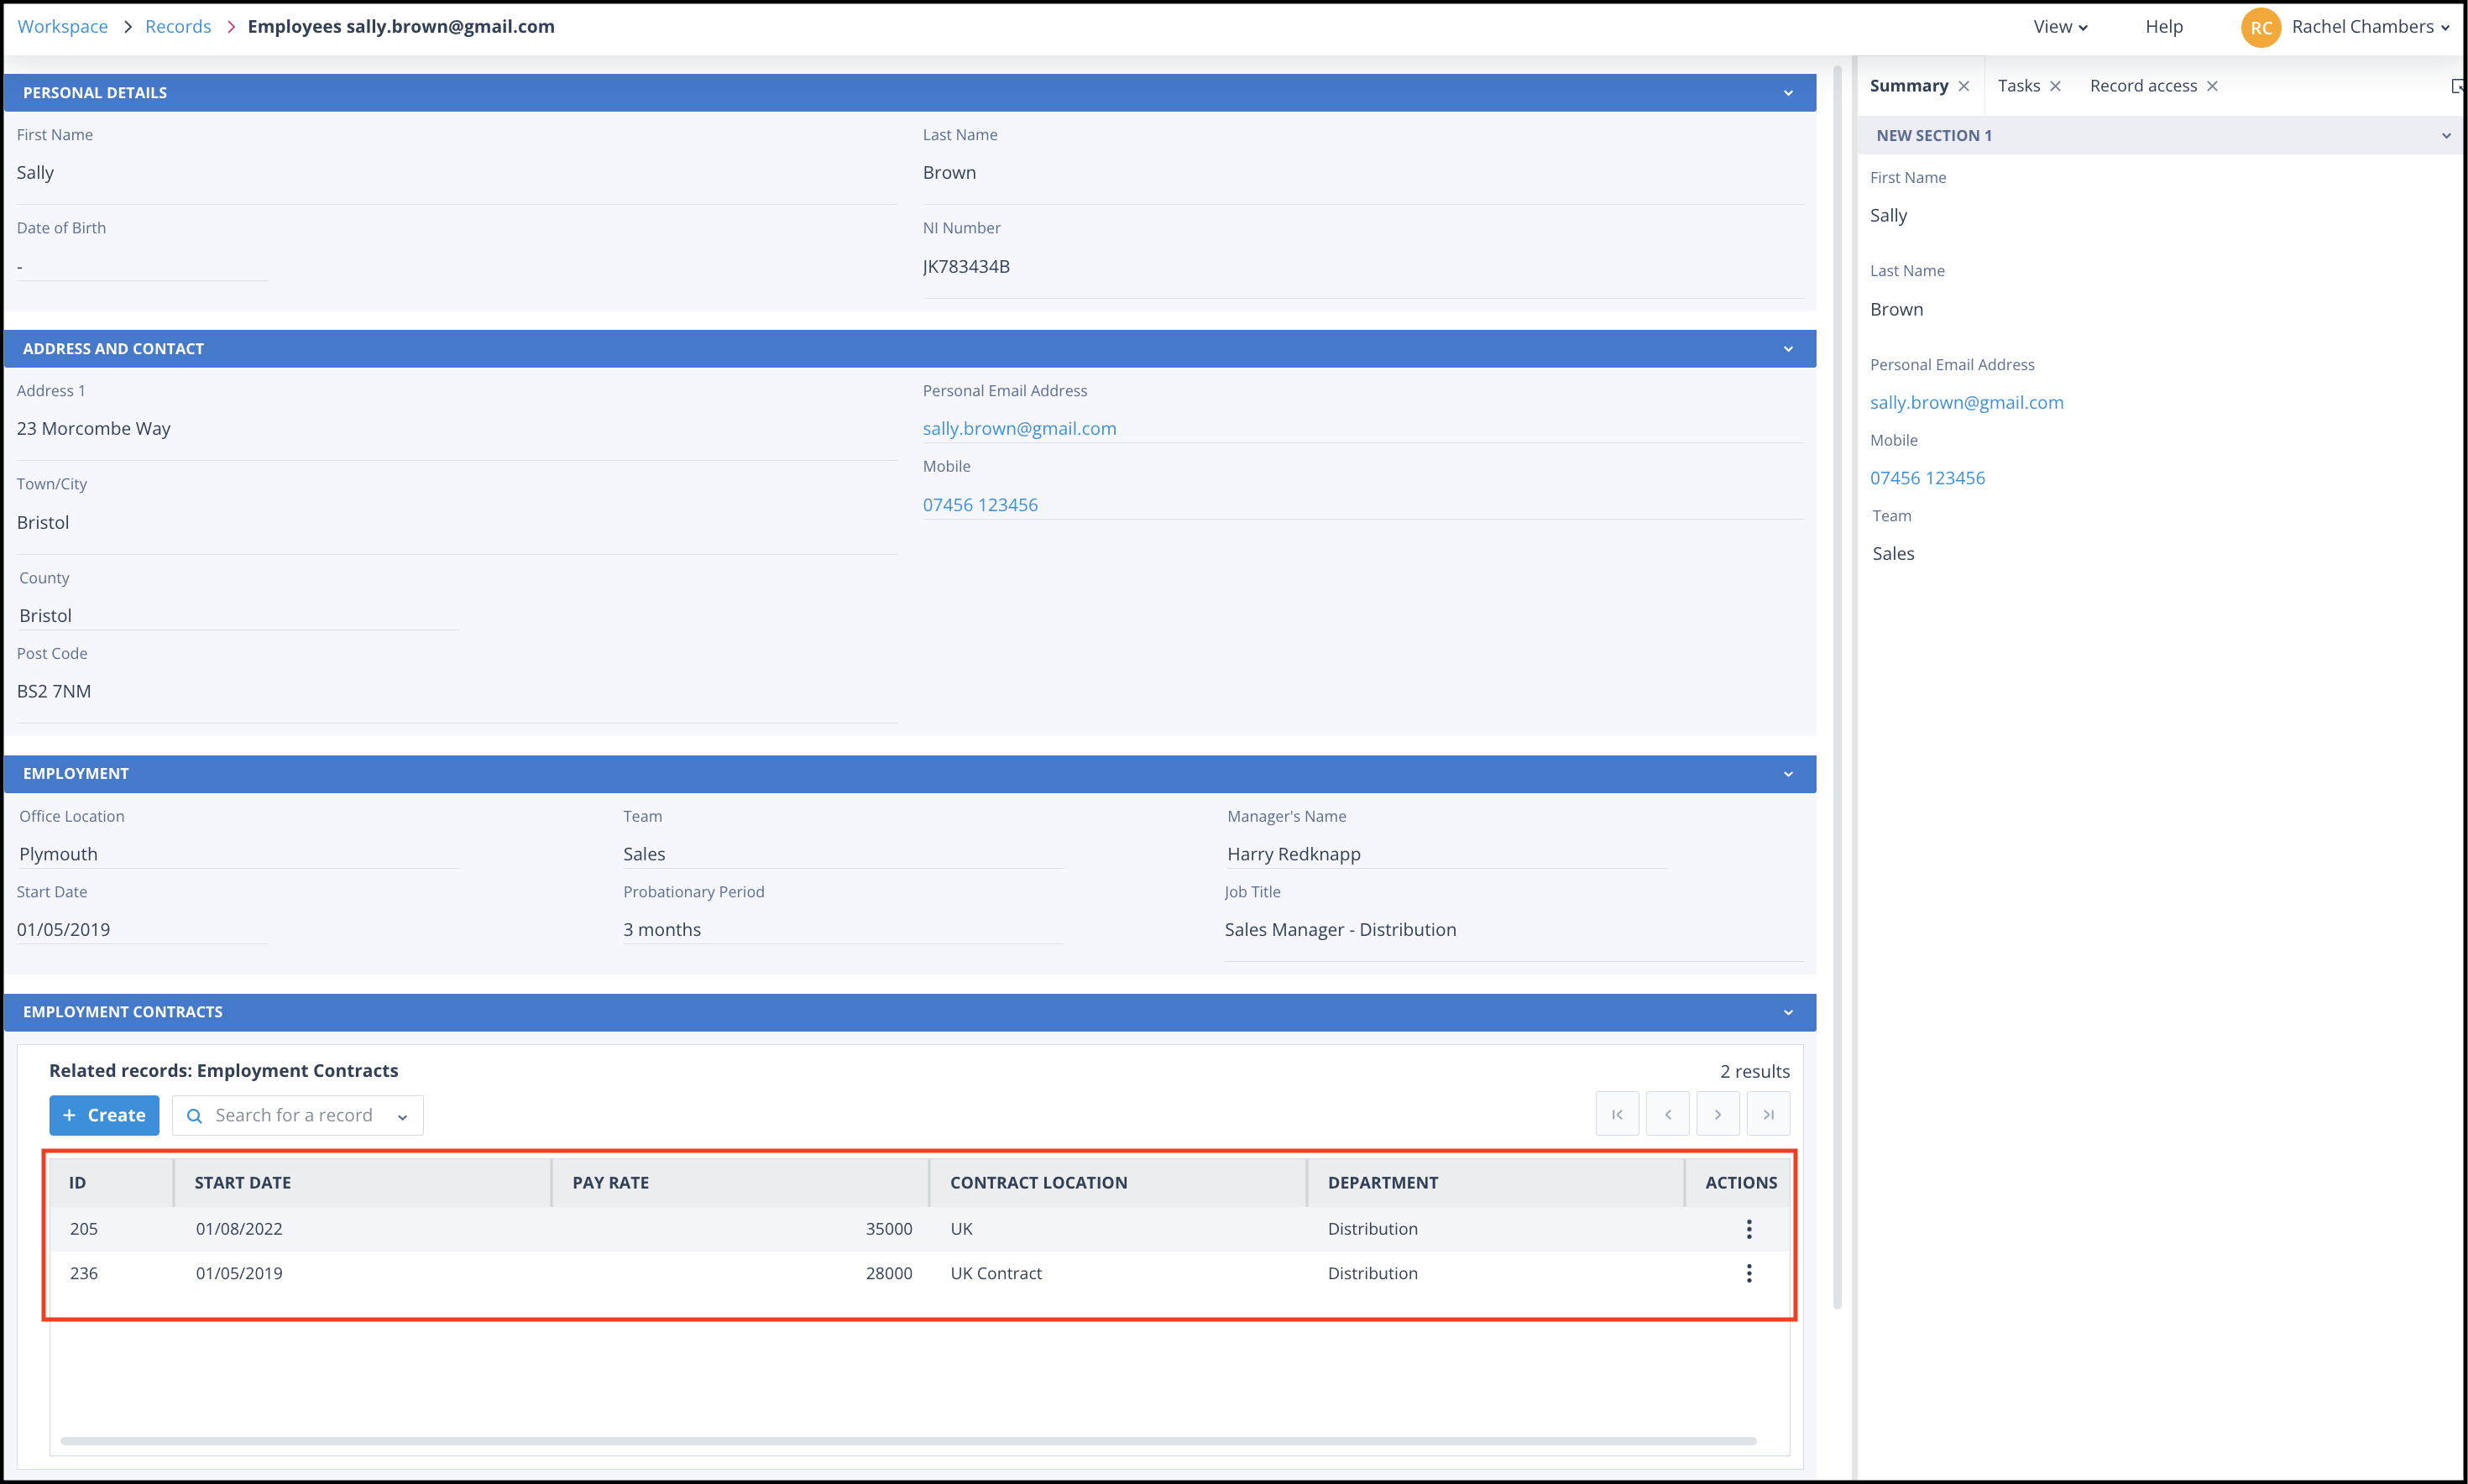Click pay rate 28000 cell
This screenshot has height=1484, width=2468.
[888, 1273]
